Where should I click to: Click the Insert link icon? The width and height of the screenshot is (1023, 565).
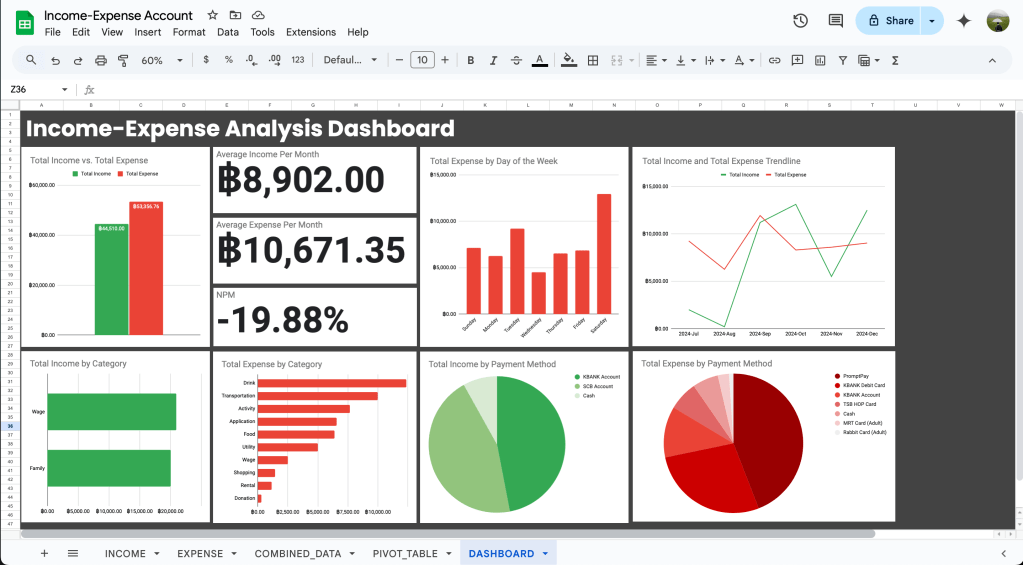[x=774, y=60]
